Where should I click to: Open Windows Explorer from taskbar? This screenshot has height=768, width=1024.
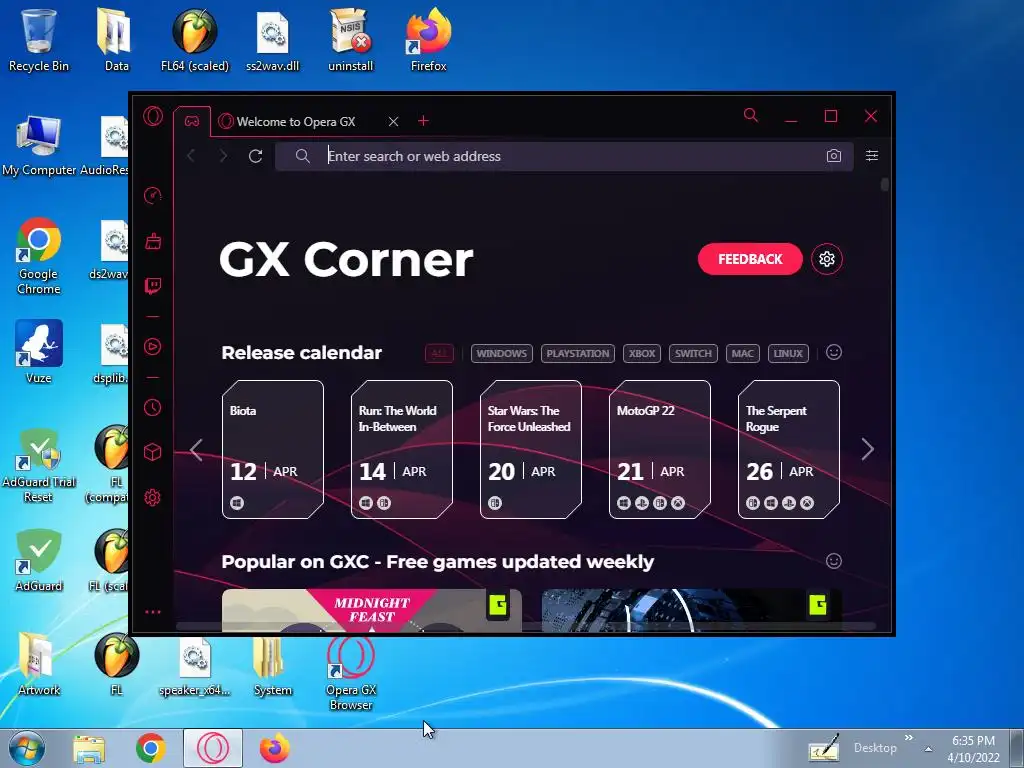(x=89, y=748)
